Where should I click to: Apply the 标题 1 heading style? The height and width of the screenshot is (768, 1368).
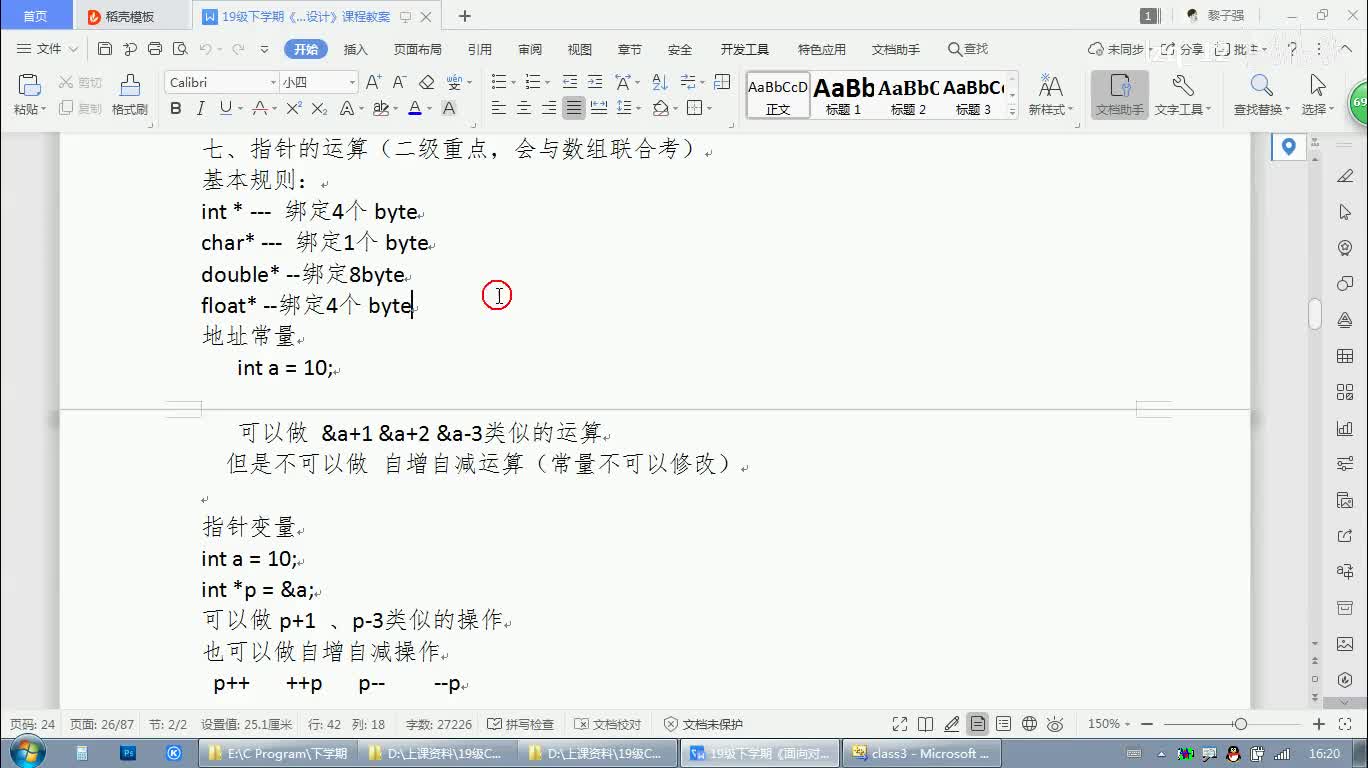843,96
